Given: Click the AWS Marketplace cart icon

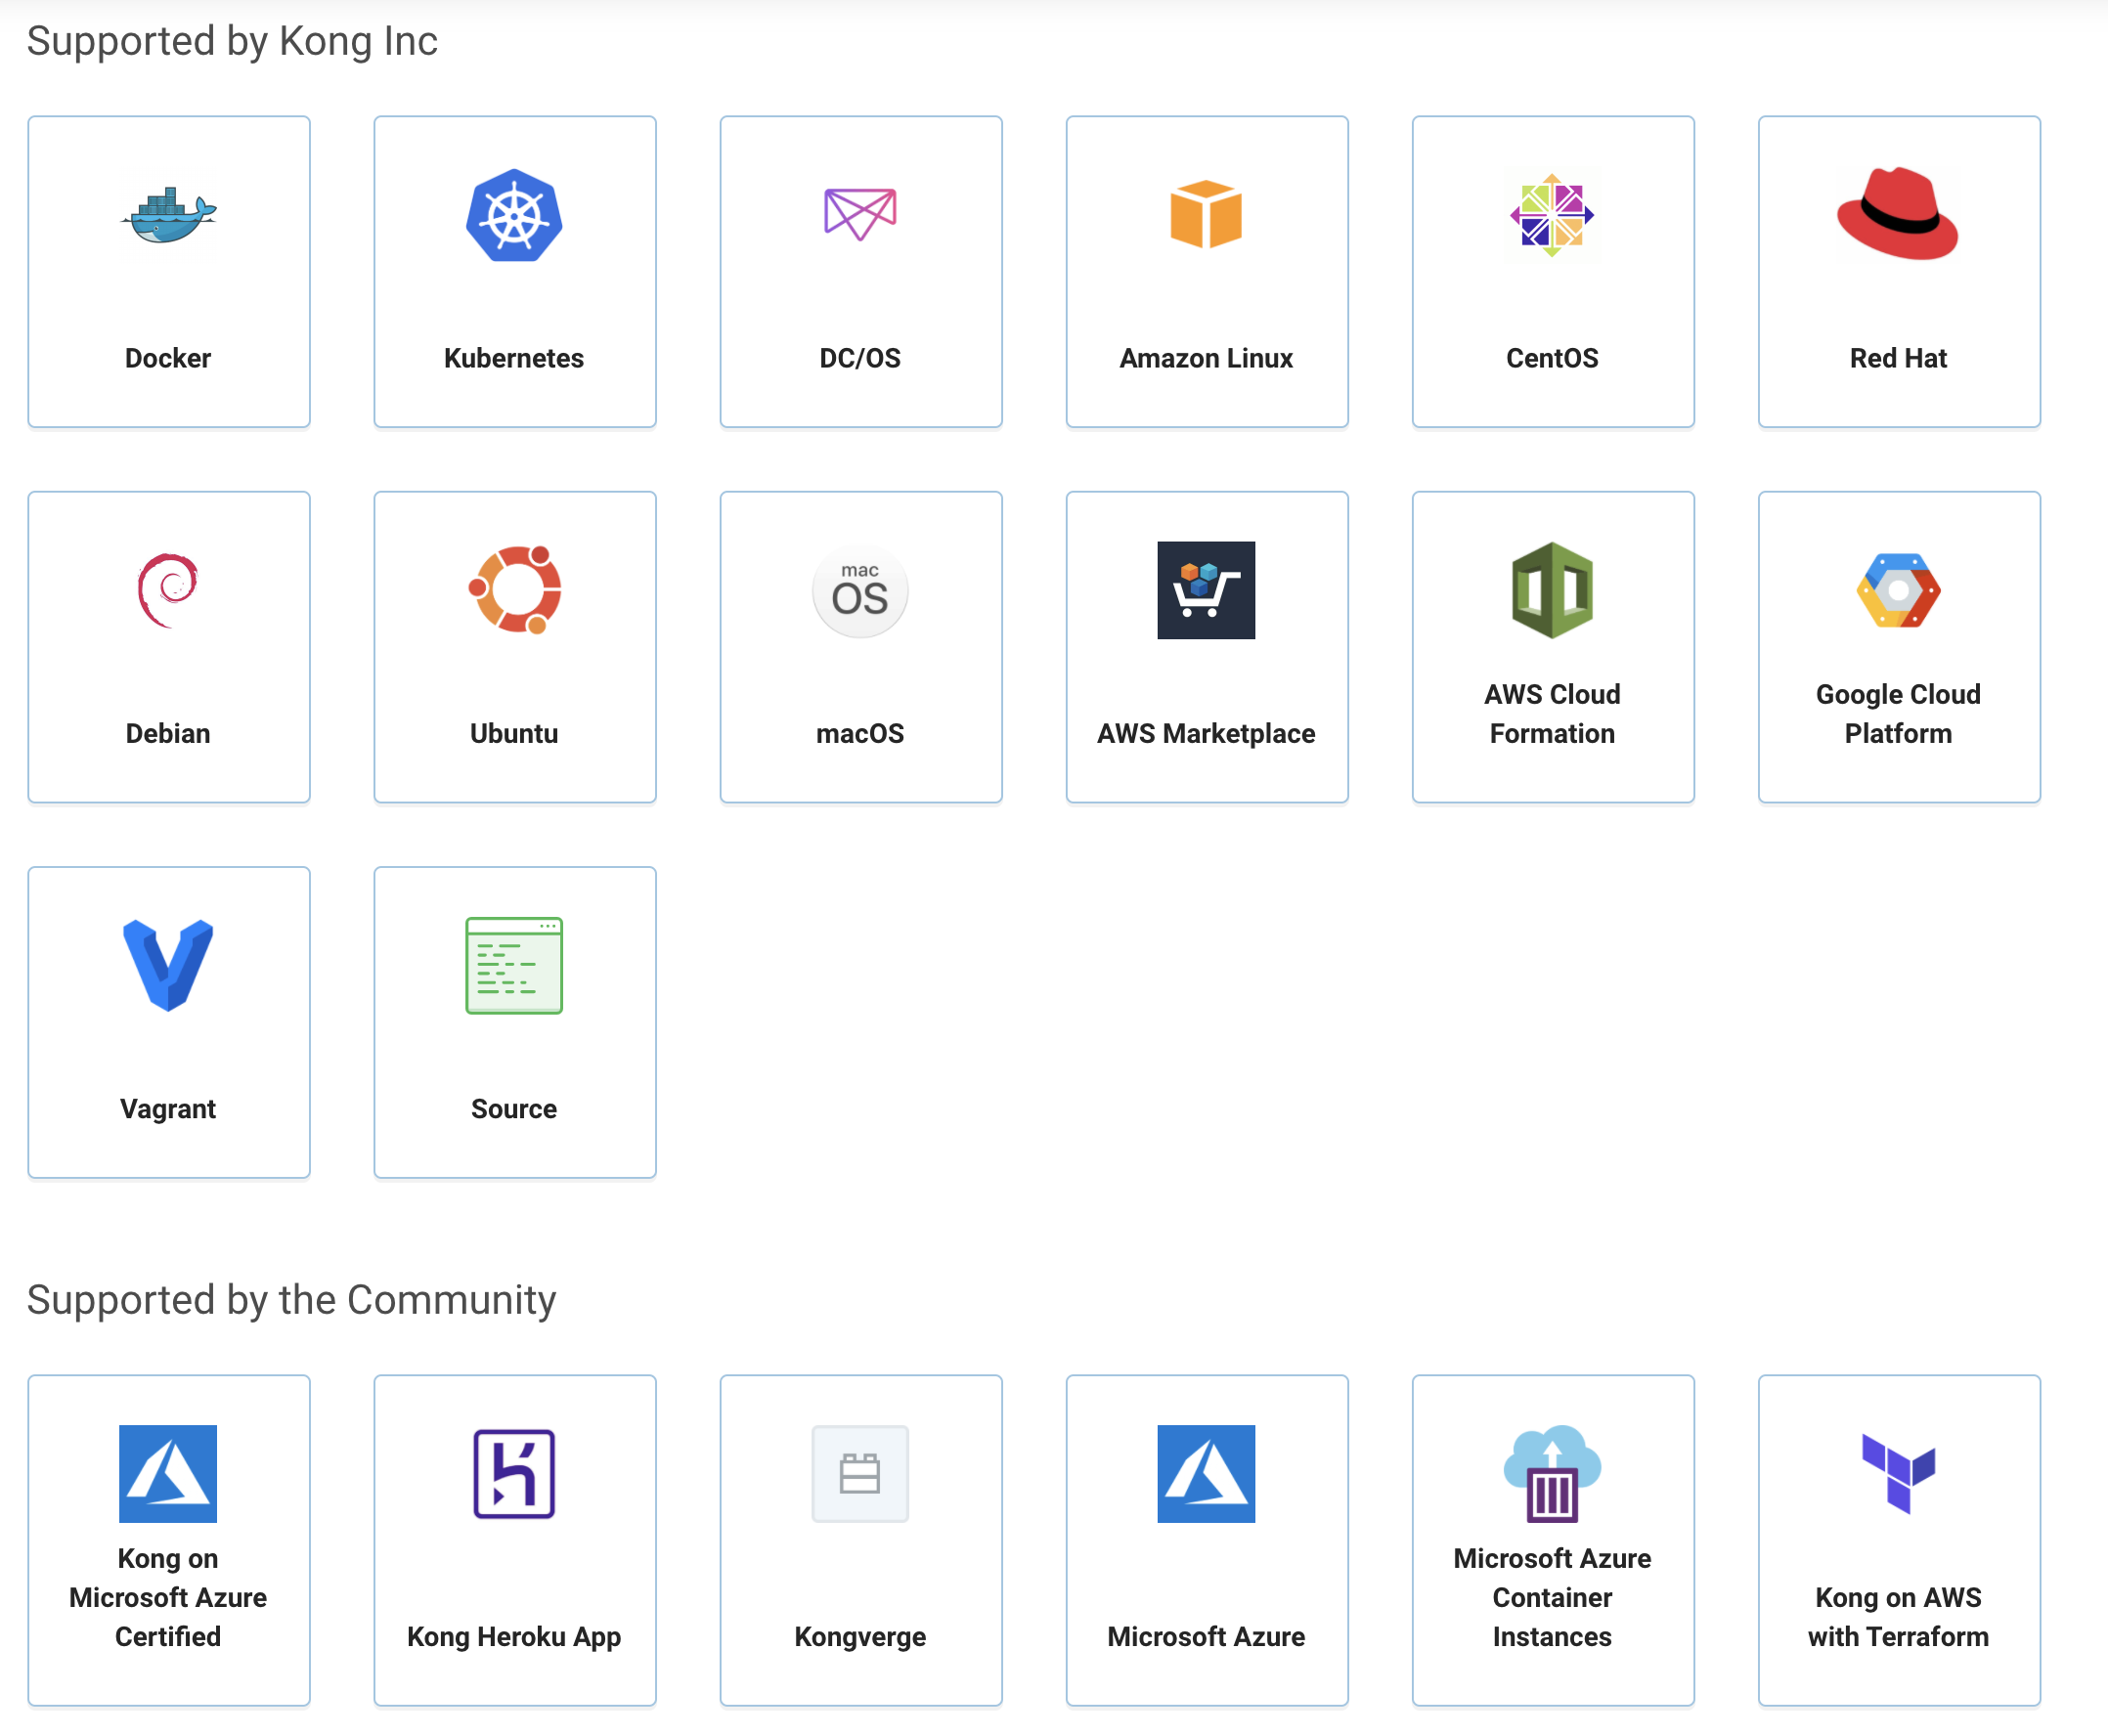Looking at the screenshot, I should pos(1206,590).
